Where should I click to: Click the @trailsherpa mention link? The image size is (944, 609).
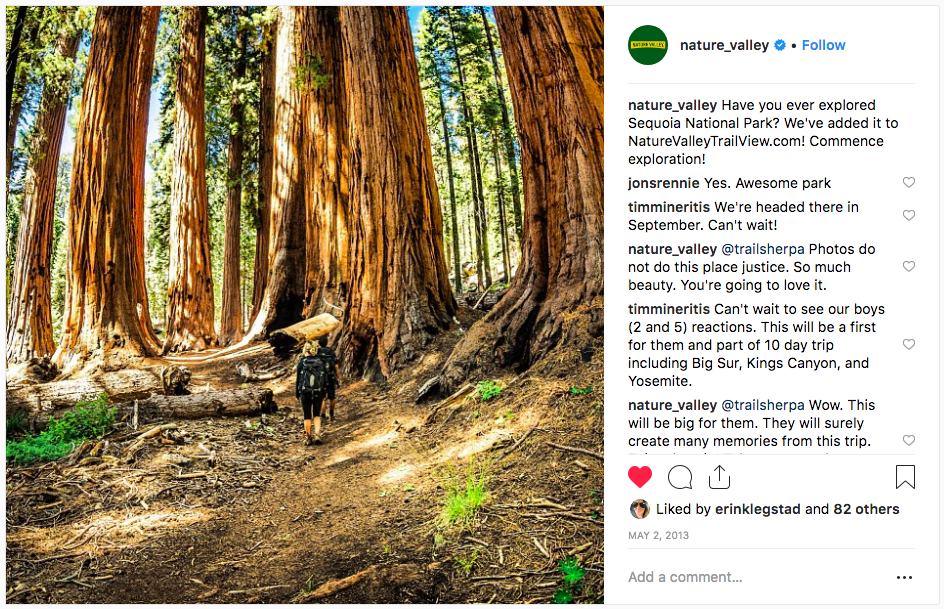[x=762, y=249]
